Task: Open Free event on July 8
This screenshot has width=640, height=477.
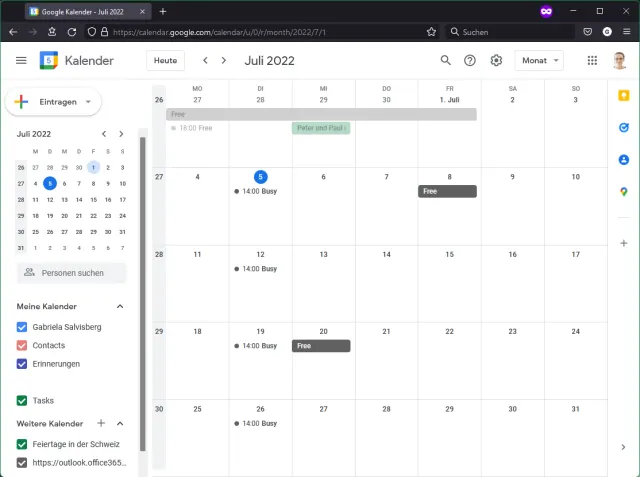Action: (447, 191)
